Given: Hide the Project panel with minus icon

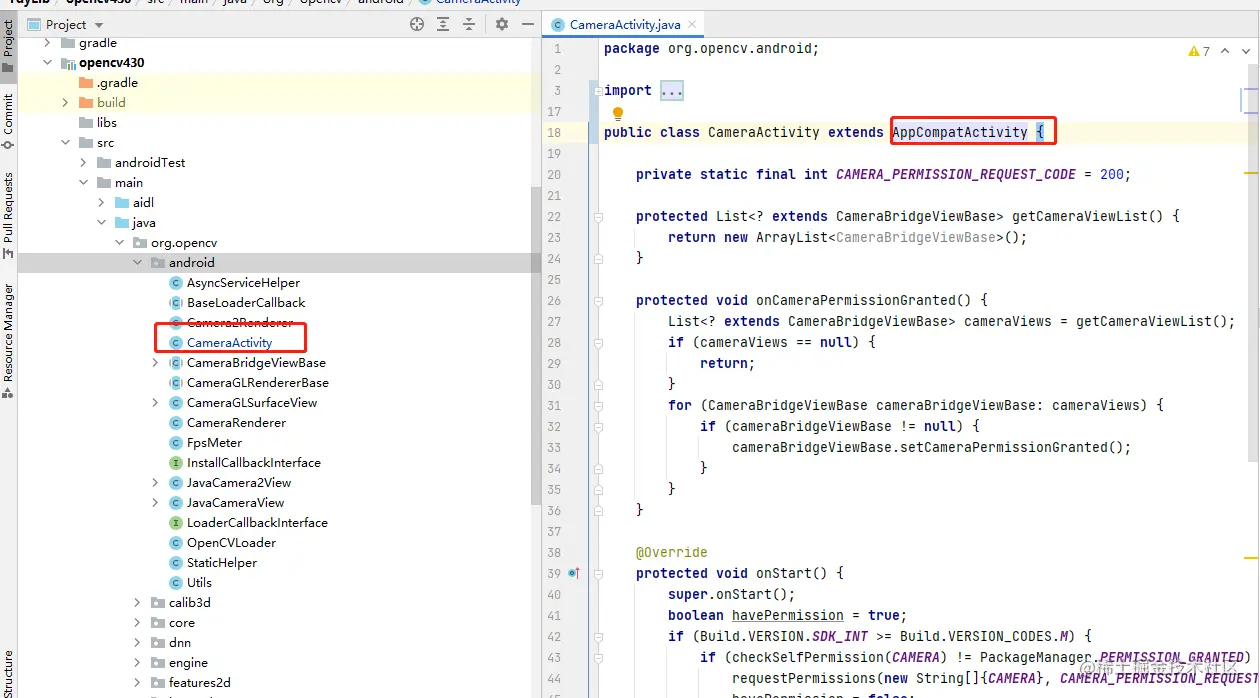Looking at the screenshot, I should tap(527, 24).
